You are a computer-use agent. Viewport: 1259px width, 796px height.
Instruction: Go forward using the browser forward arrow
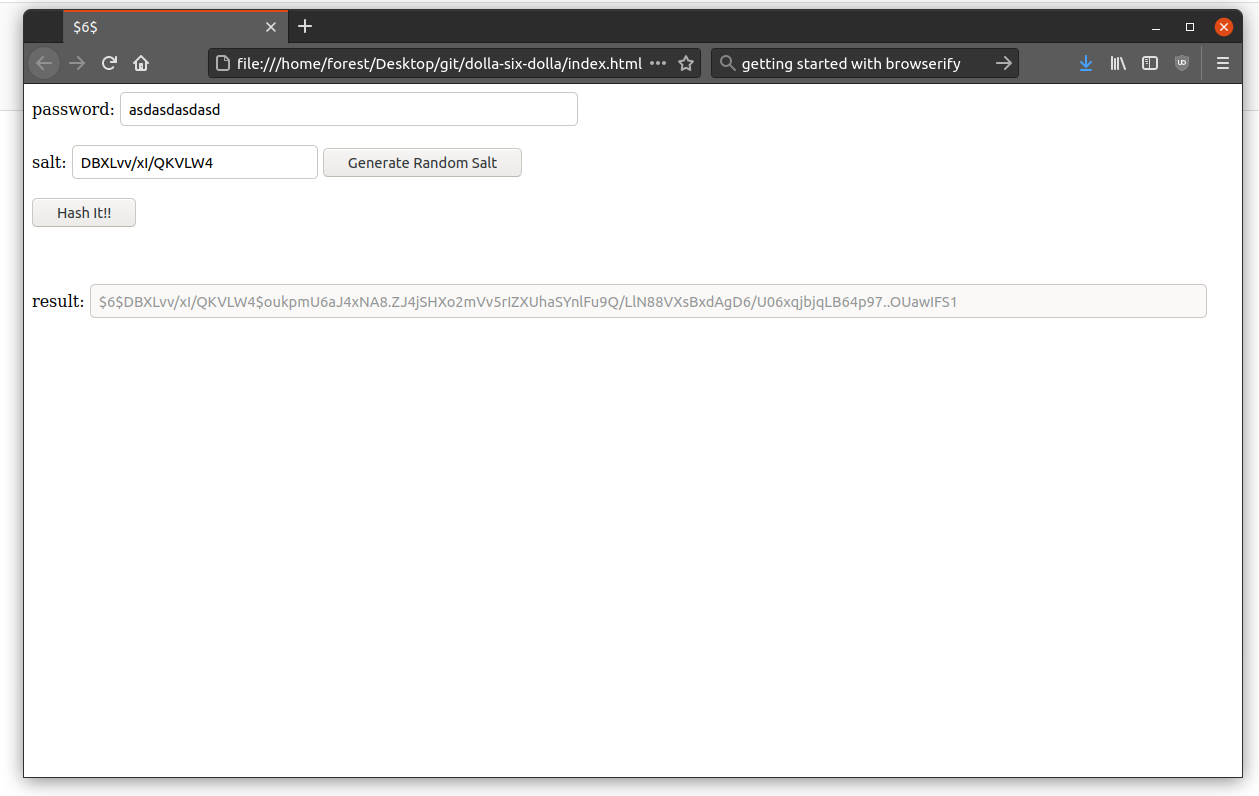tap(77, 63)
